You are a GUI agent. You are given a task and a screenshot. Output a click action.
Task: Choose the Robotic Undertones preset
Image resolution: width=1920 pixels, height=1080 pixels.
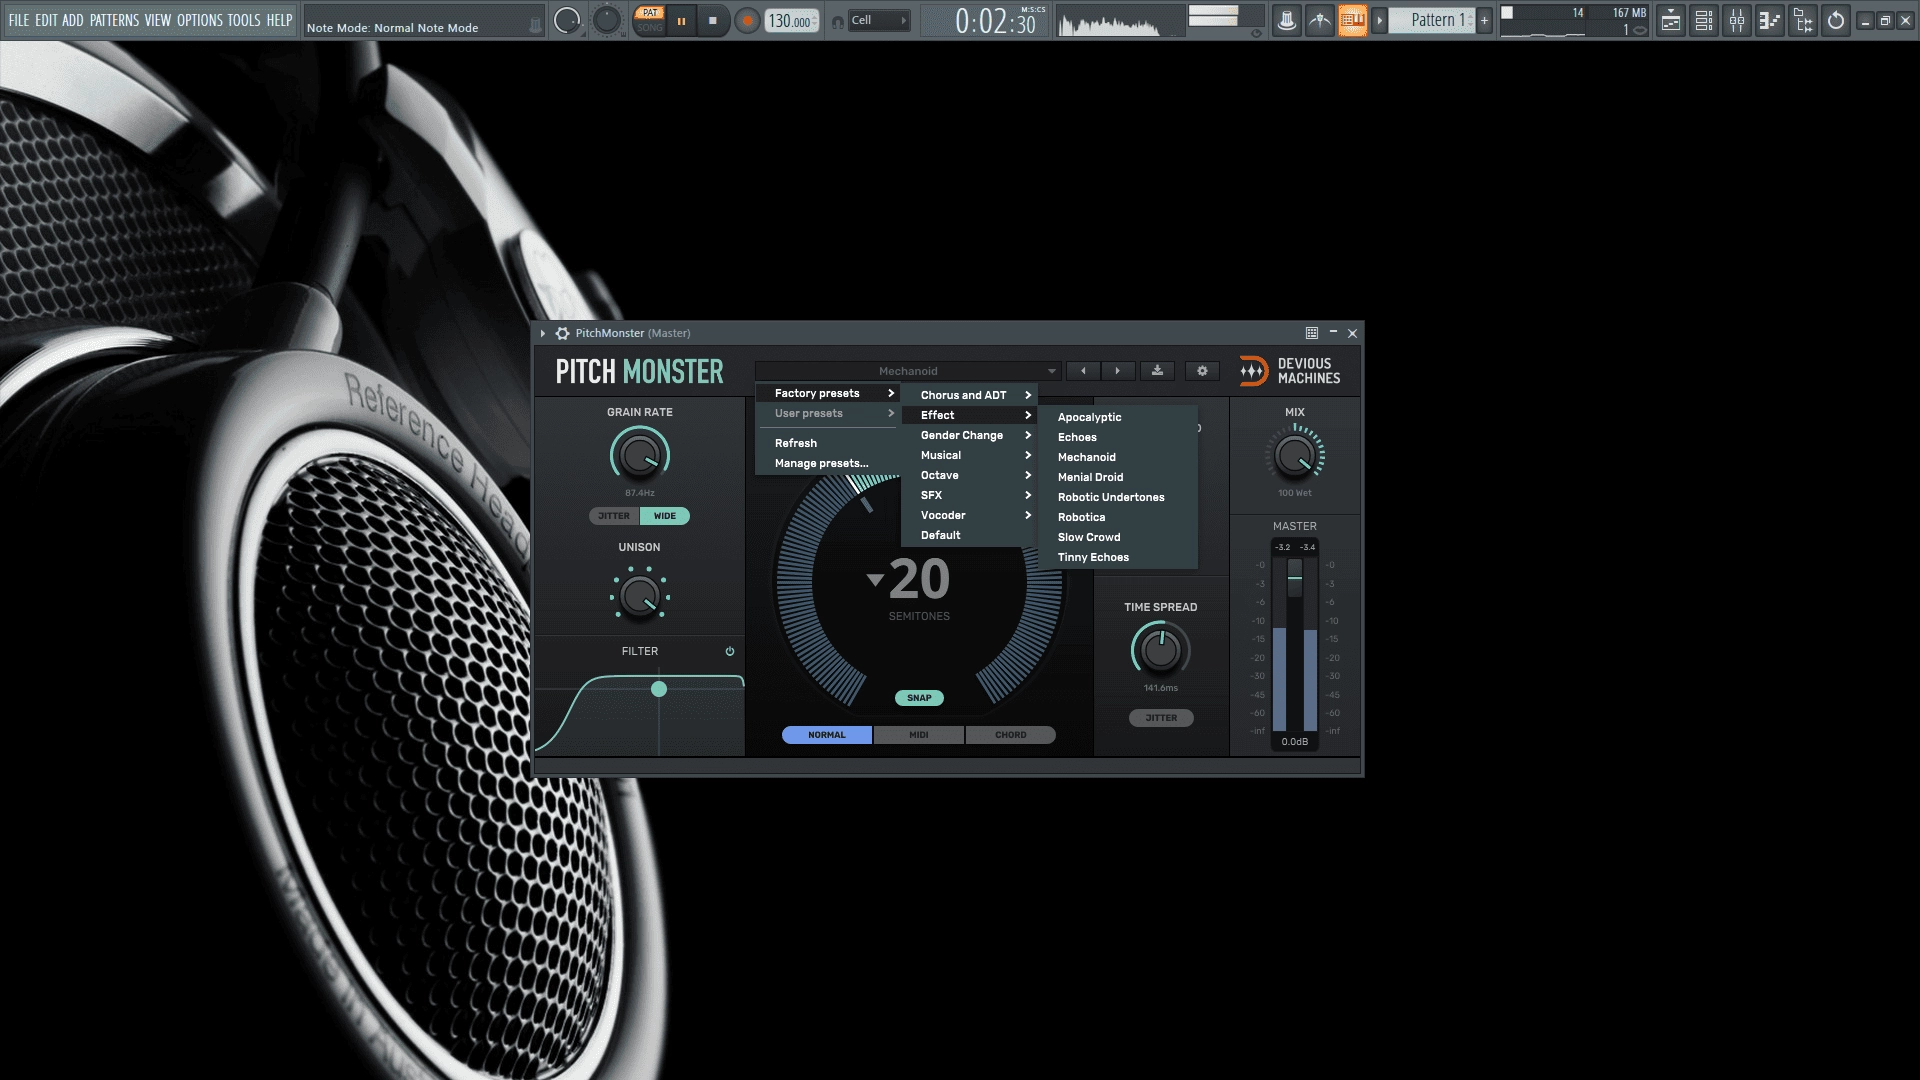(1119, 498)
